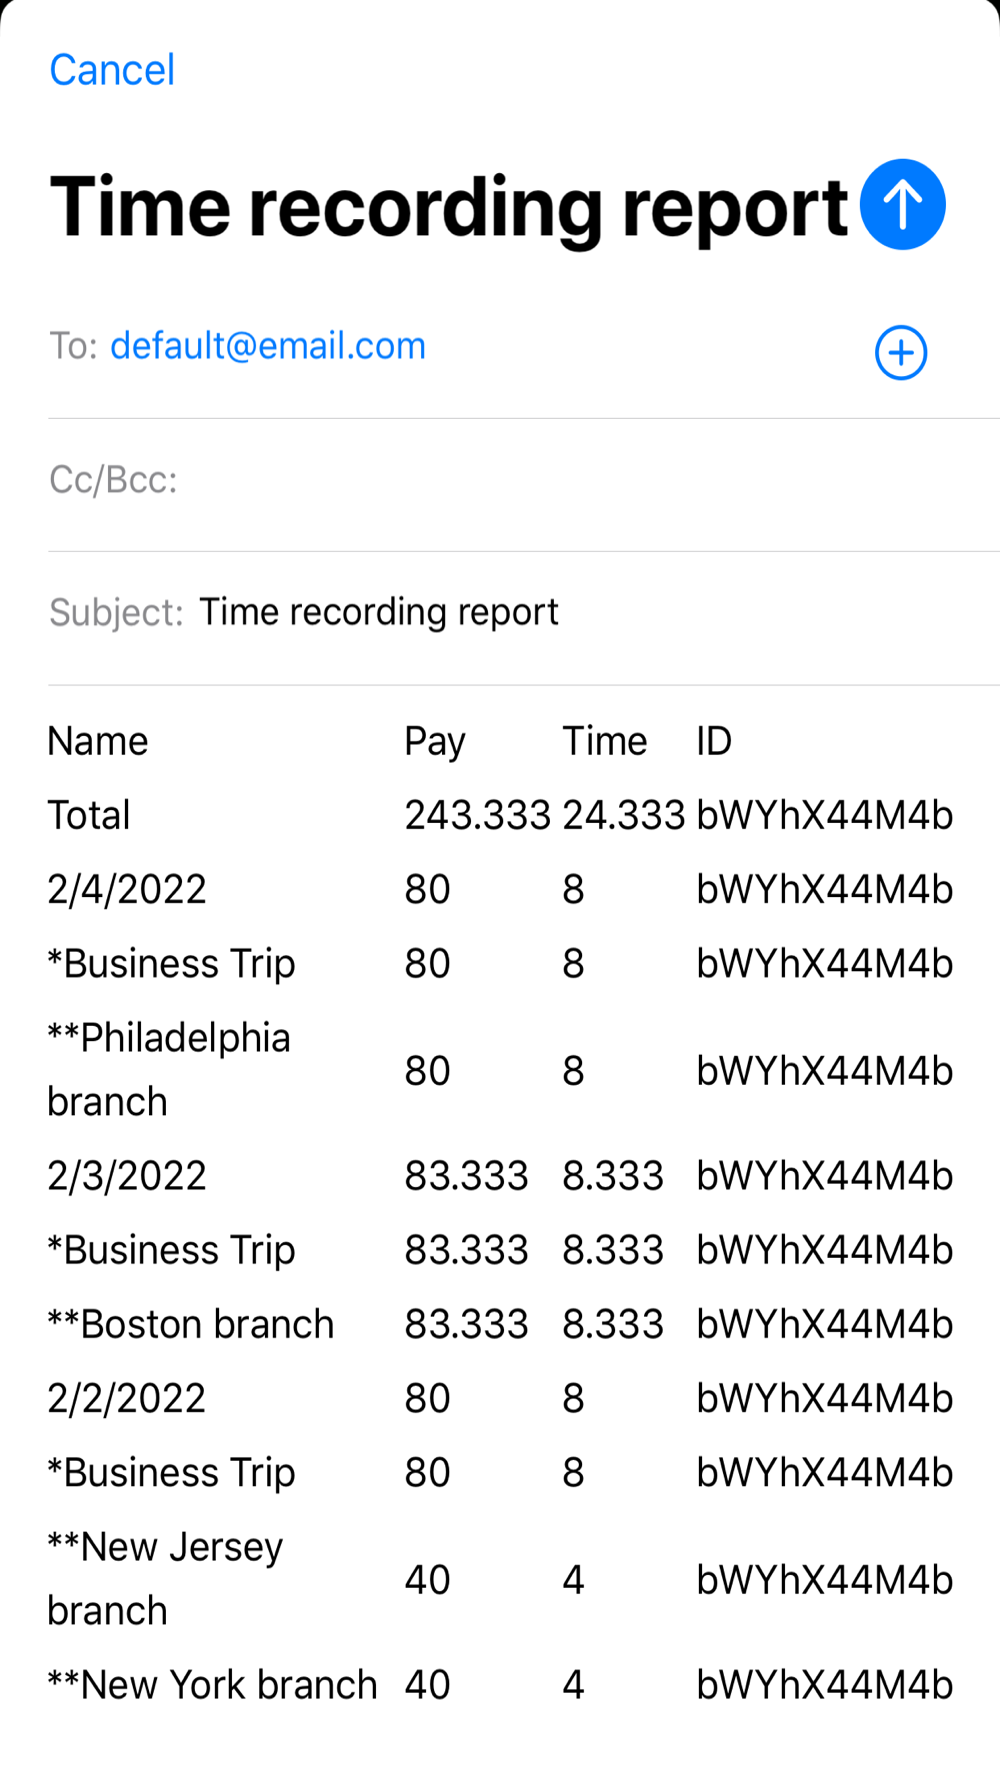
Task: Send the email with the blue arrow button
Action: click(902, 204)
